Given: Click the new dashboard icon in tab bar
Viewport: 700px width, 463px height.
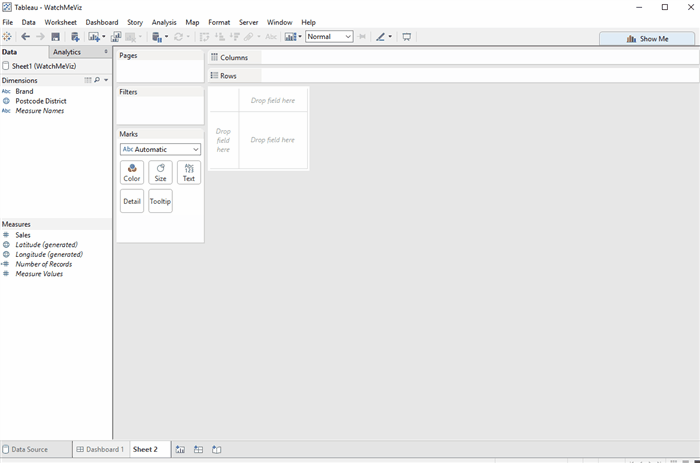Looking at the screenshot, I should [198, 449].
